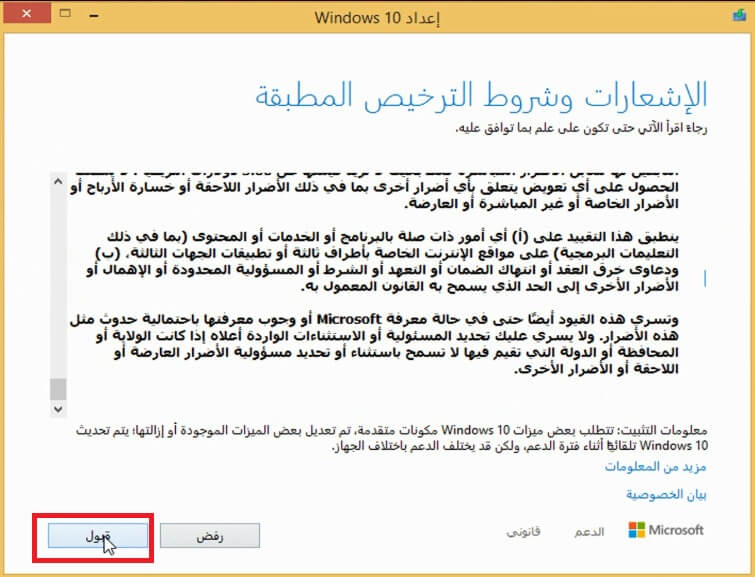Click the license text scrollbar thumb

tap(58, 389)
